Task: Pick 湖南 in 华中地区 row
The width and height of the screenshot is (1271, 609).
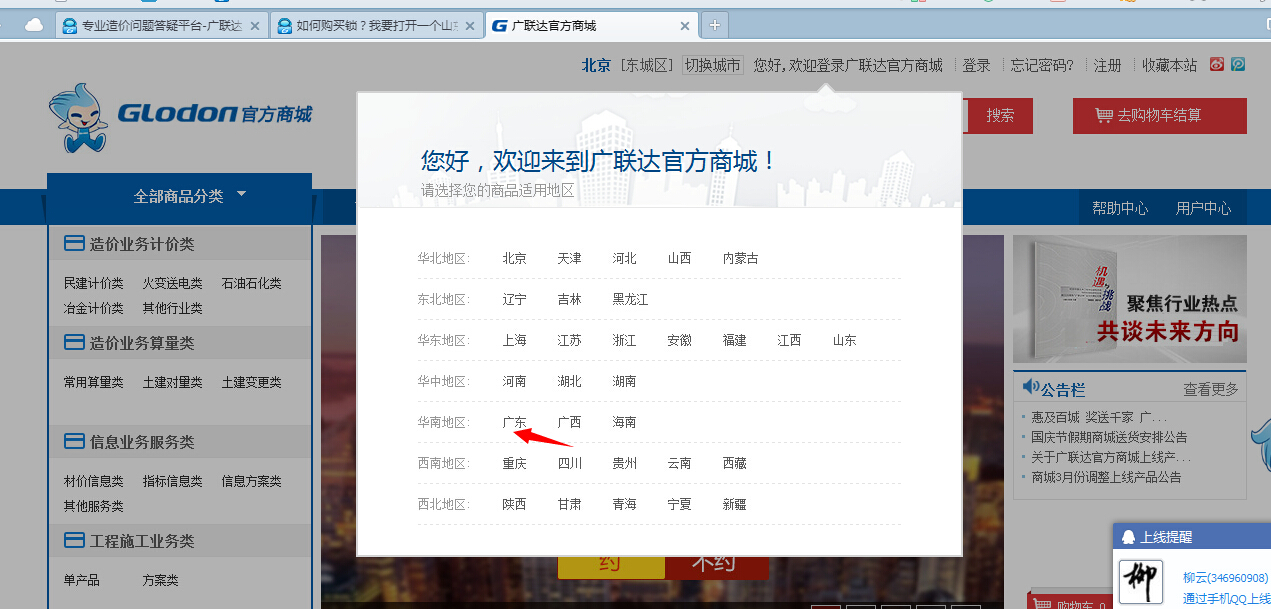Action: pyautogui.click(x=624, y=381)
